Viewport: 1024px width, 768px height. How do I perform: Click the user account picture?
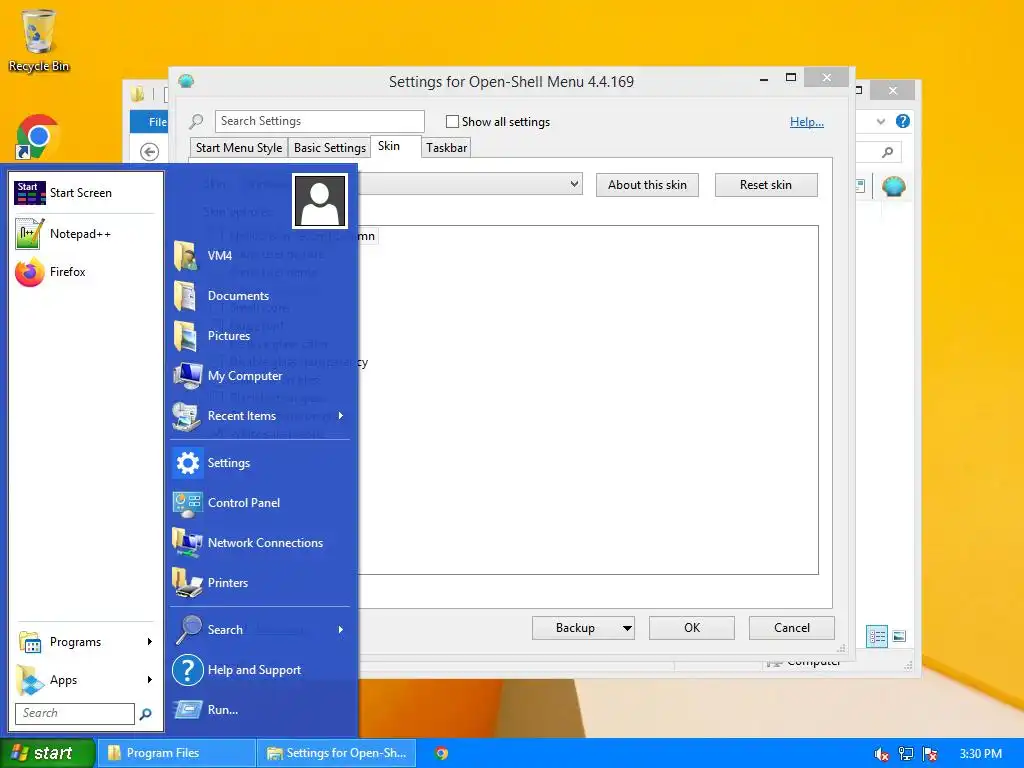click(319, 200)
